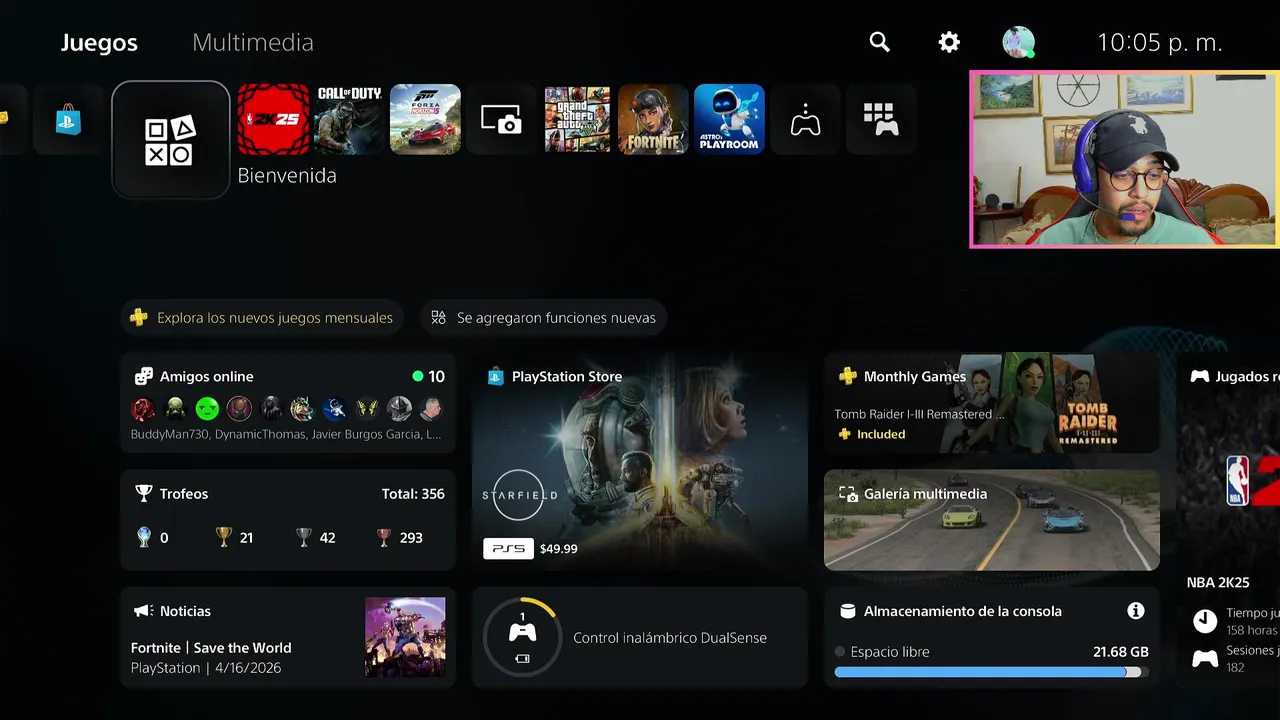Click the Bienvenida label
This screenshot has height=720, width=1280.
(x=287, y=176)
